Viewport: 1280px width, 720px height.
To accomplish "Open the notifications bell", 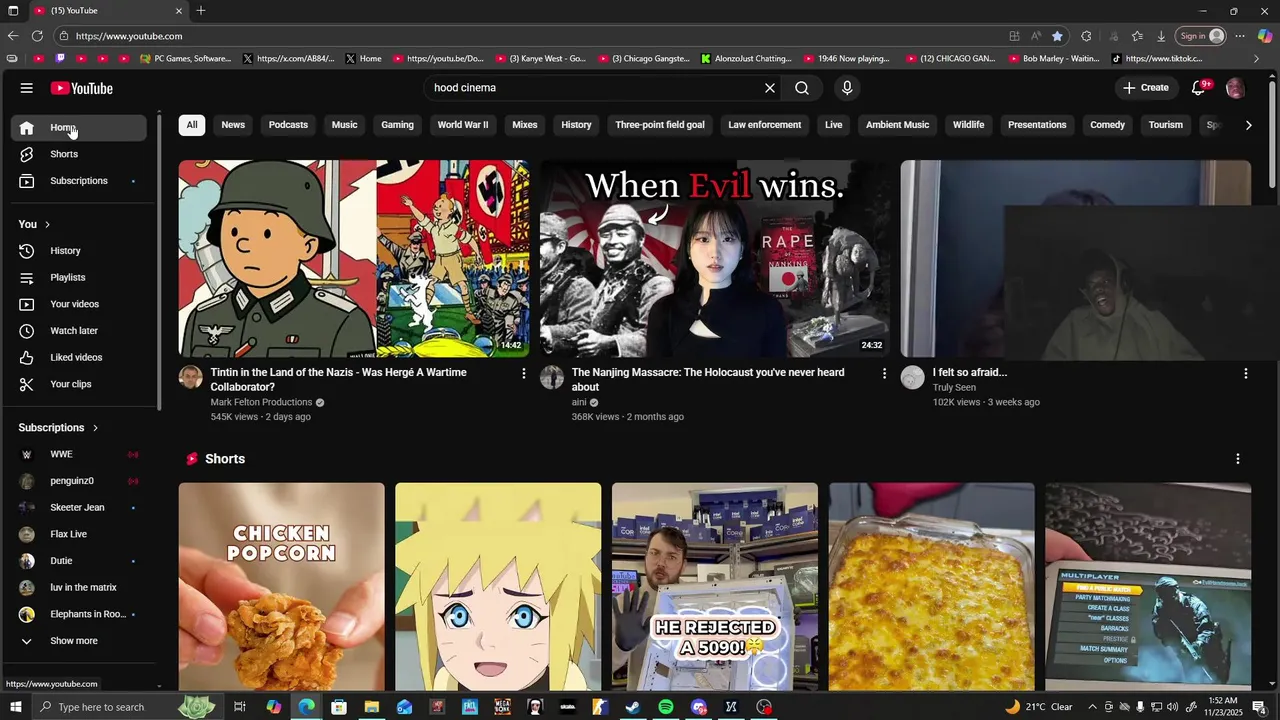I will pos(1198,88).
